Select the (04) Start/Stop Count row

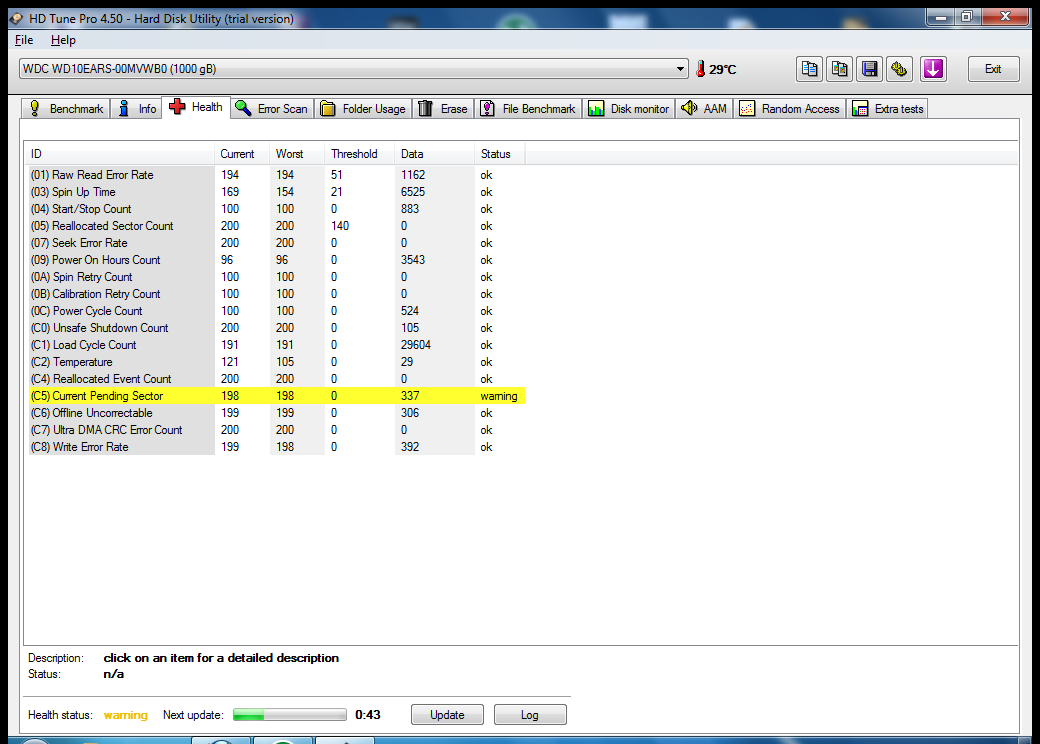pyautogui.click(x=276, y=209)
